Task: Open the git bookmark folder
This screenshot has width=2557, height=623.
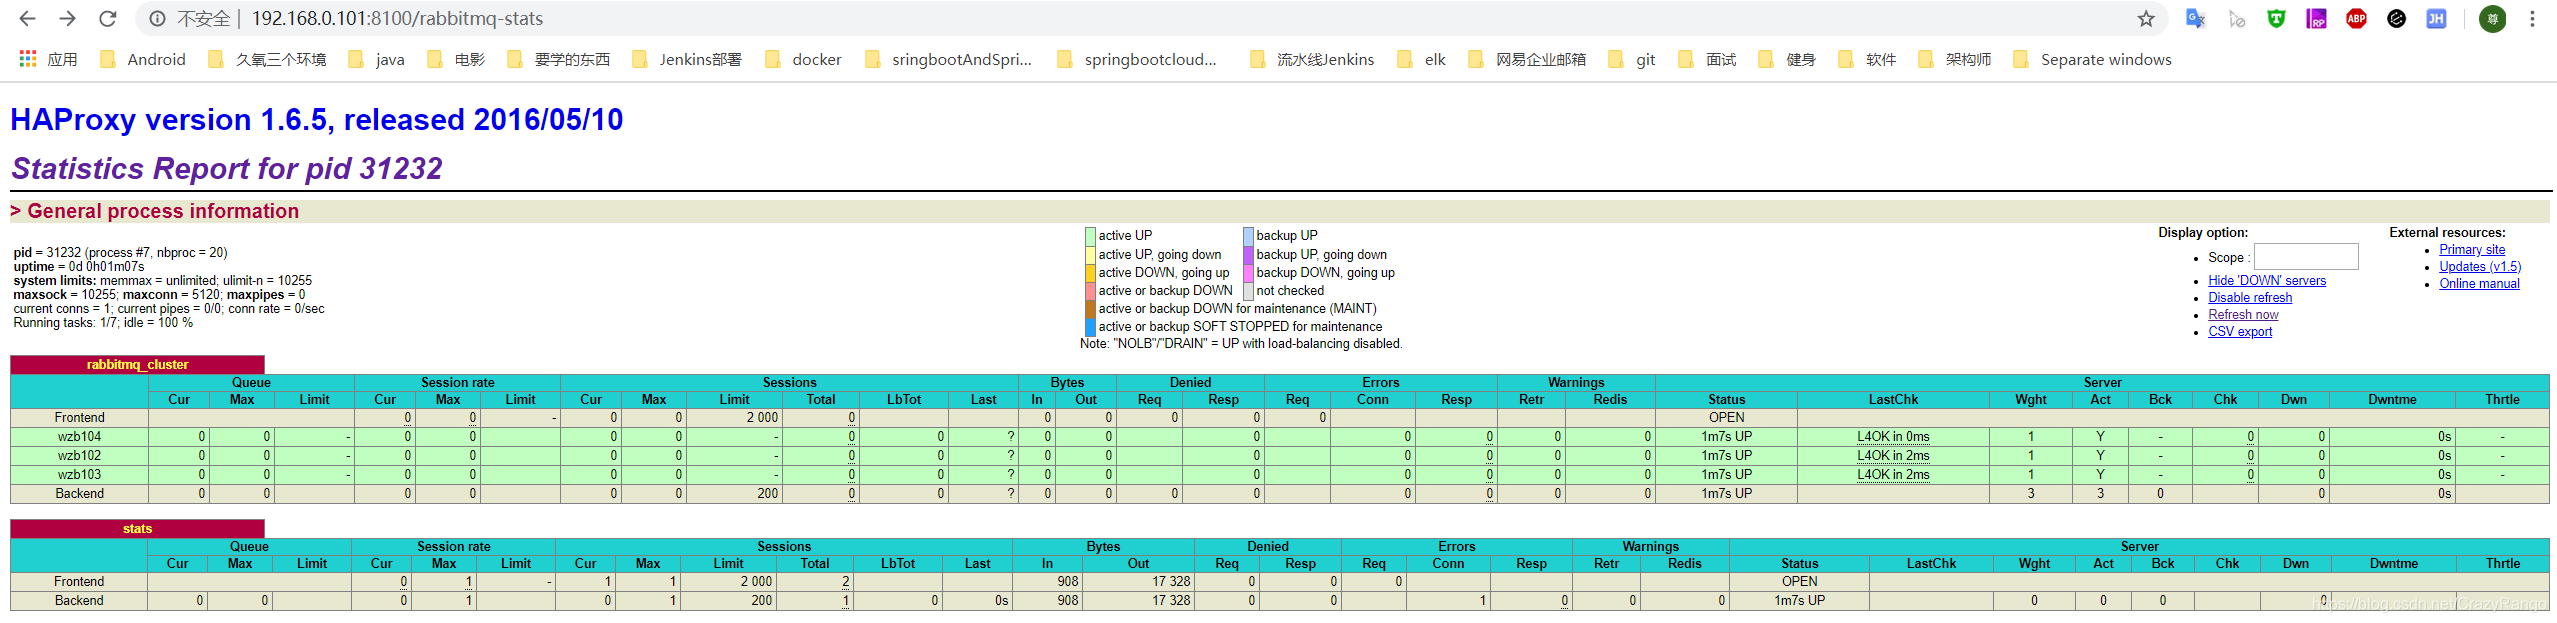Action: pos(1632,59)
